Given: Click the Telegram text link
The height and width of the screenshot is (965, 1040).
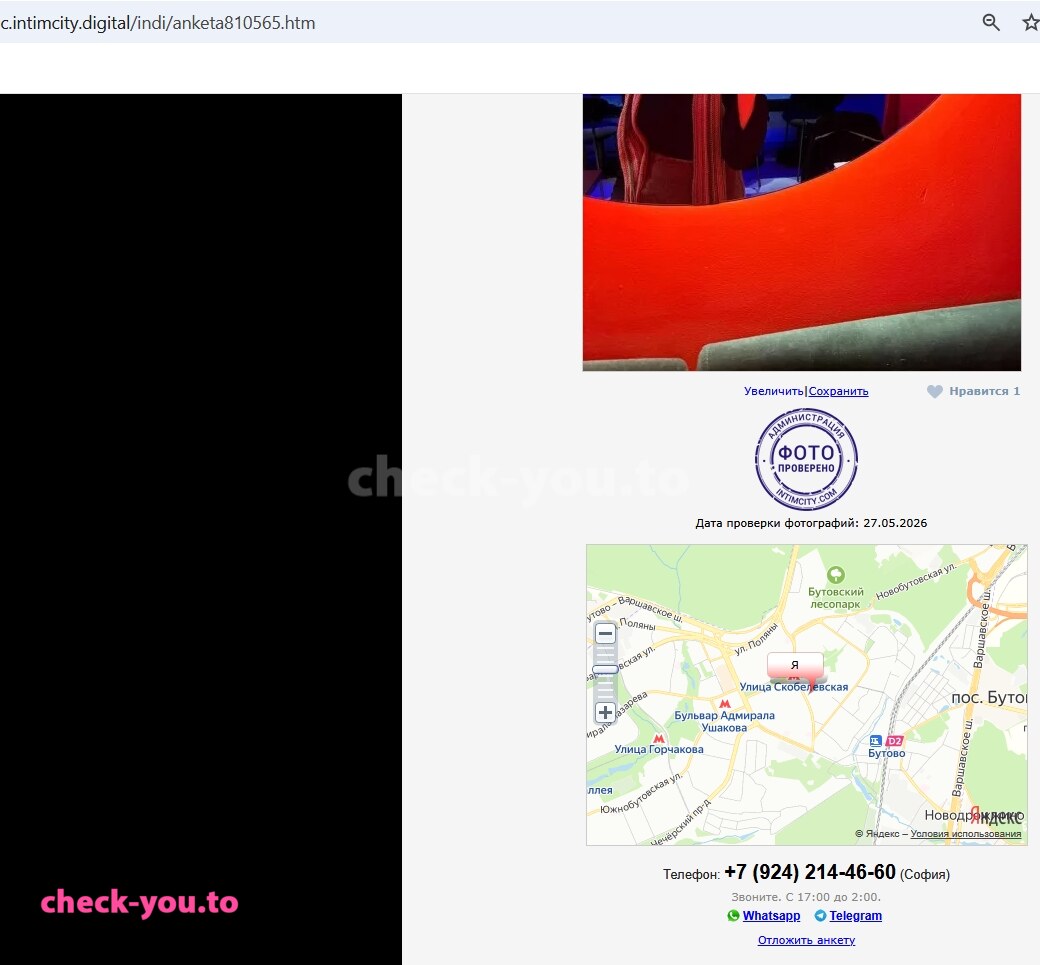Looking at the screenshot, I should click(x=856, y=915).
